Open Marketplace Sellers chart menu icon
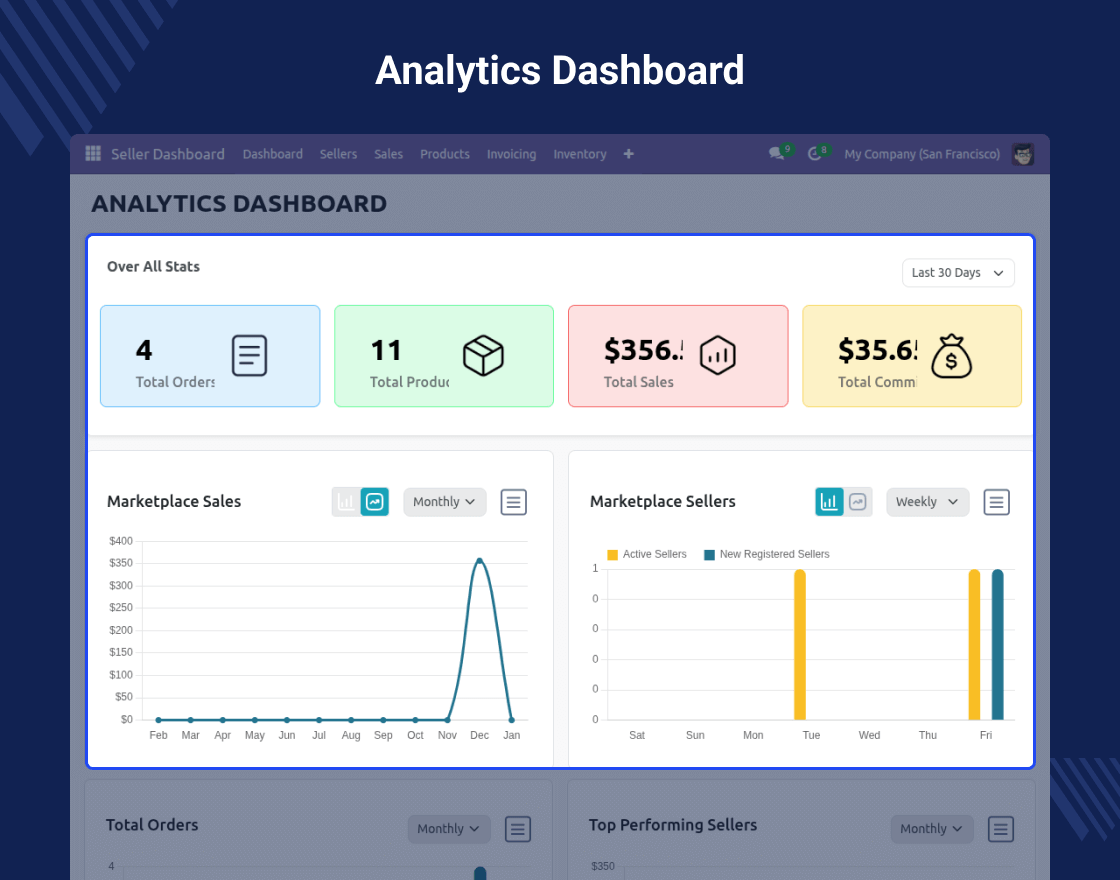The image size is (1120, 880). 996,502
